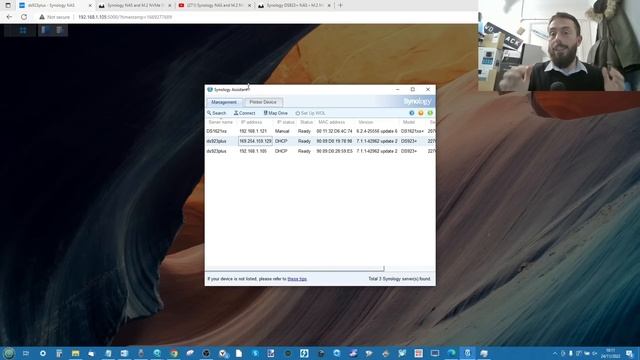The width and height of the screenshot is (640, 360).
Task: Open the Windows Start button
Action: (x=9, y=353)
